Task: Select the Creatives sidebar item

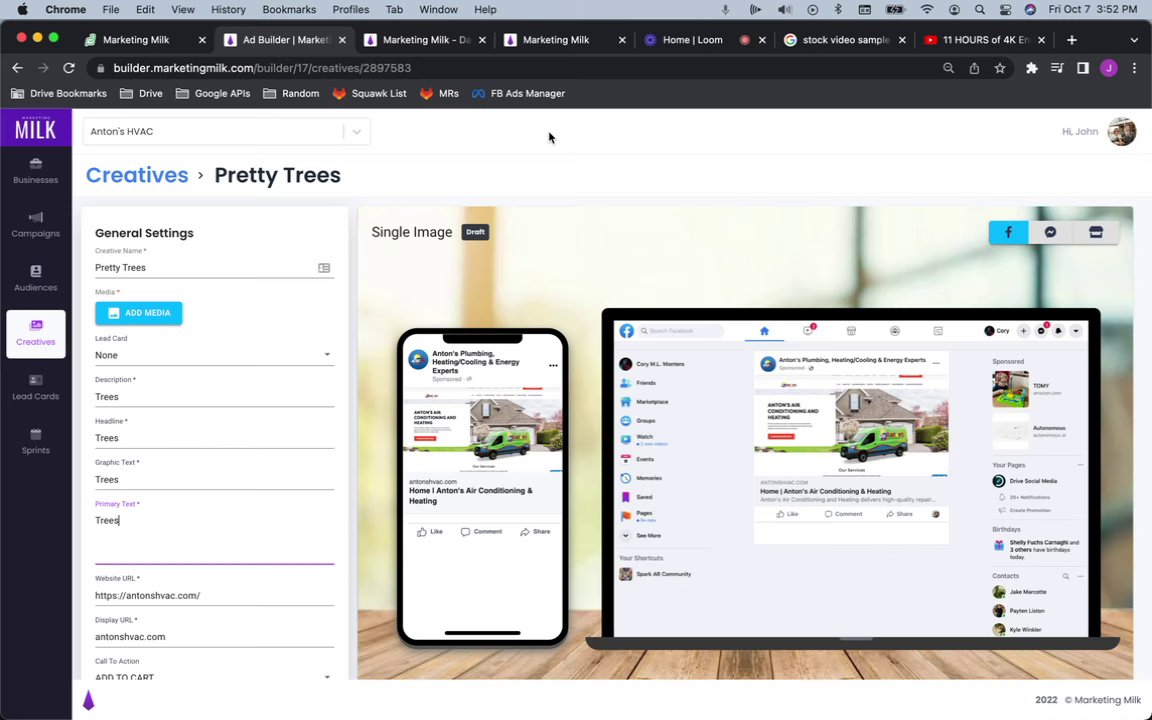Action: [35, 334]
